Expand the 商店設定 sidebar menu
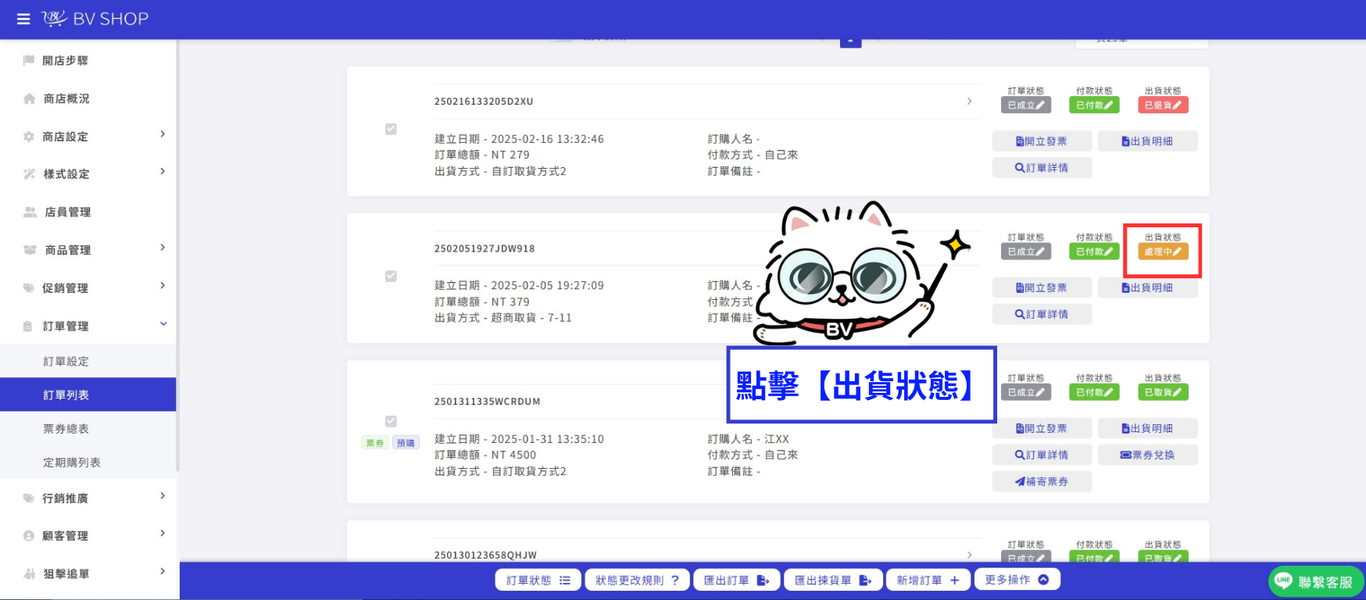The width and height of the screenshot is (1366, 600). 162,135
